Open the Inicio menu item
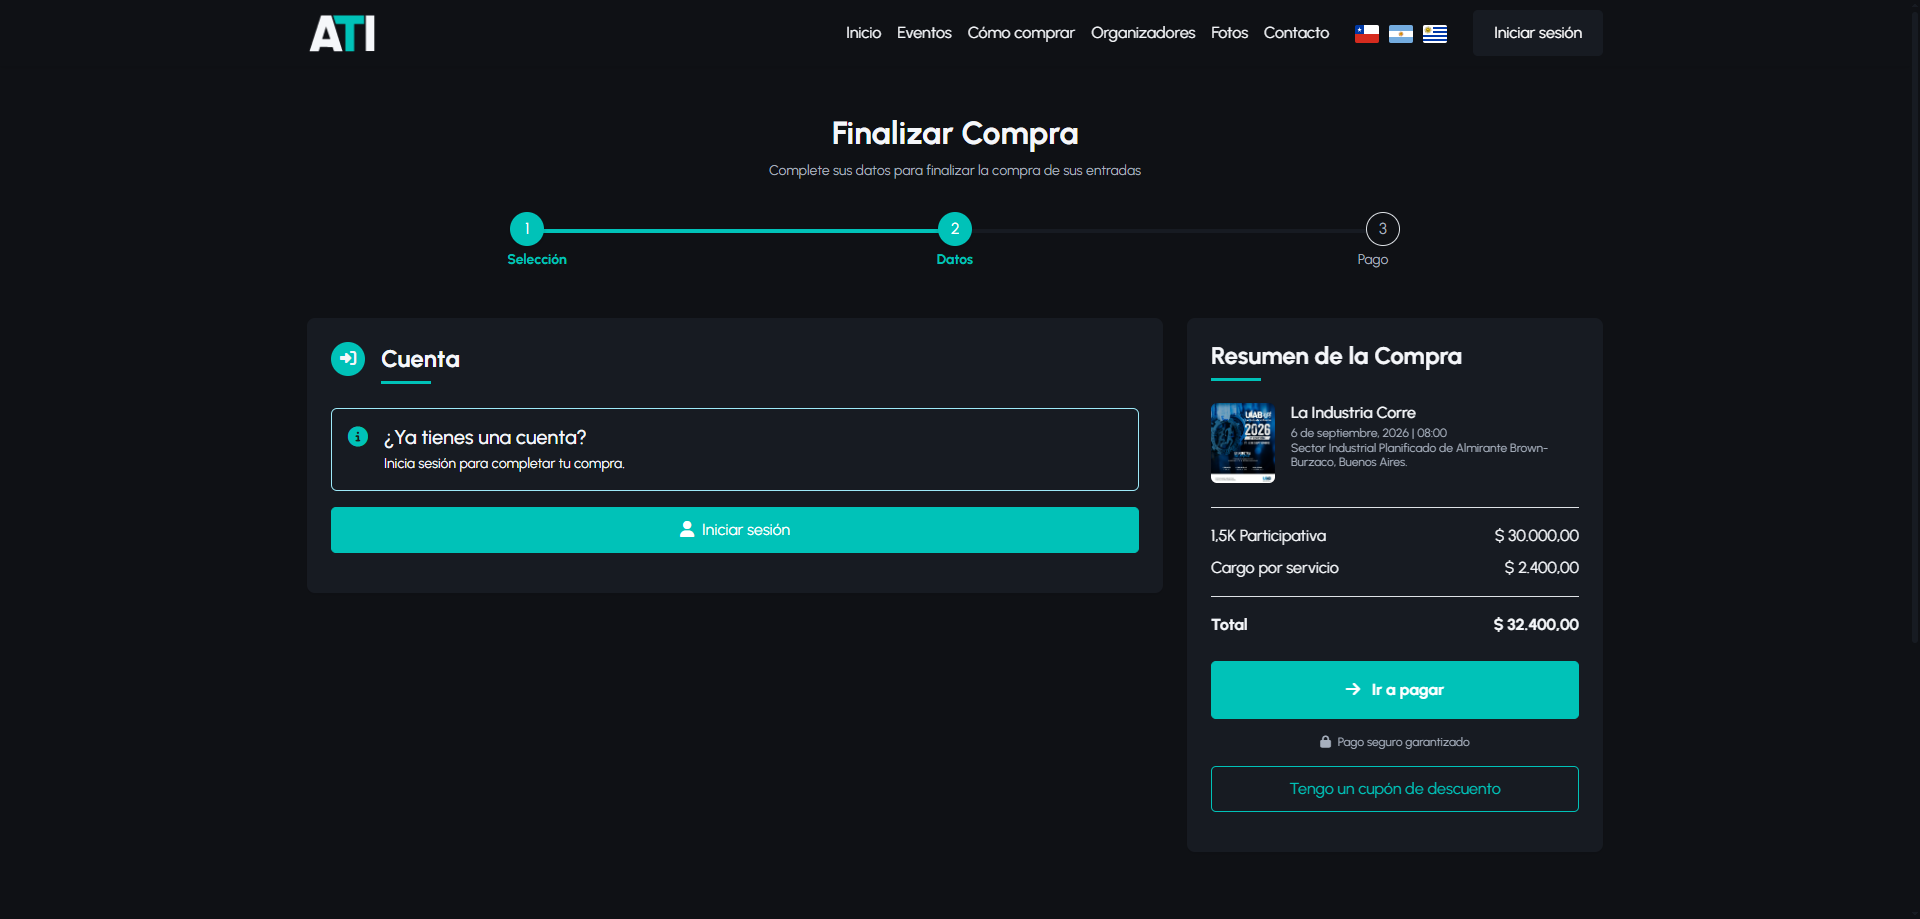Image resolution: width=1920 pixels, height=919 pixels. [863, 33]
